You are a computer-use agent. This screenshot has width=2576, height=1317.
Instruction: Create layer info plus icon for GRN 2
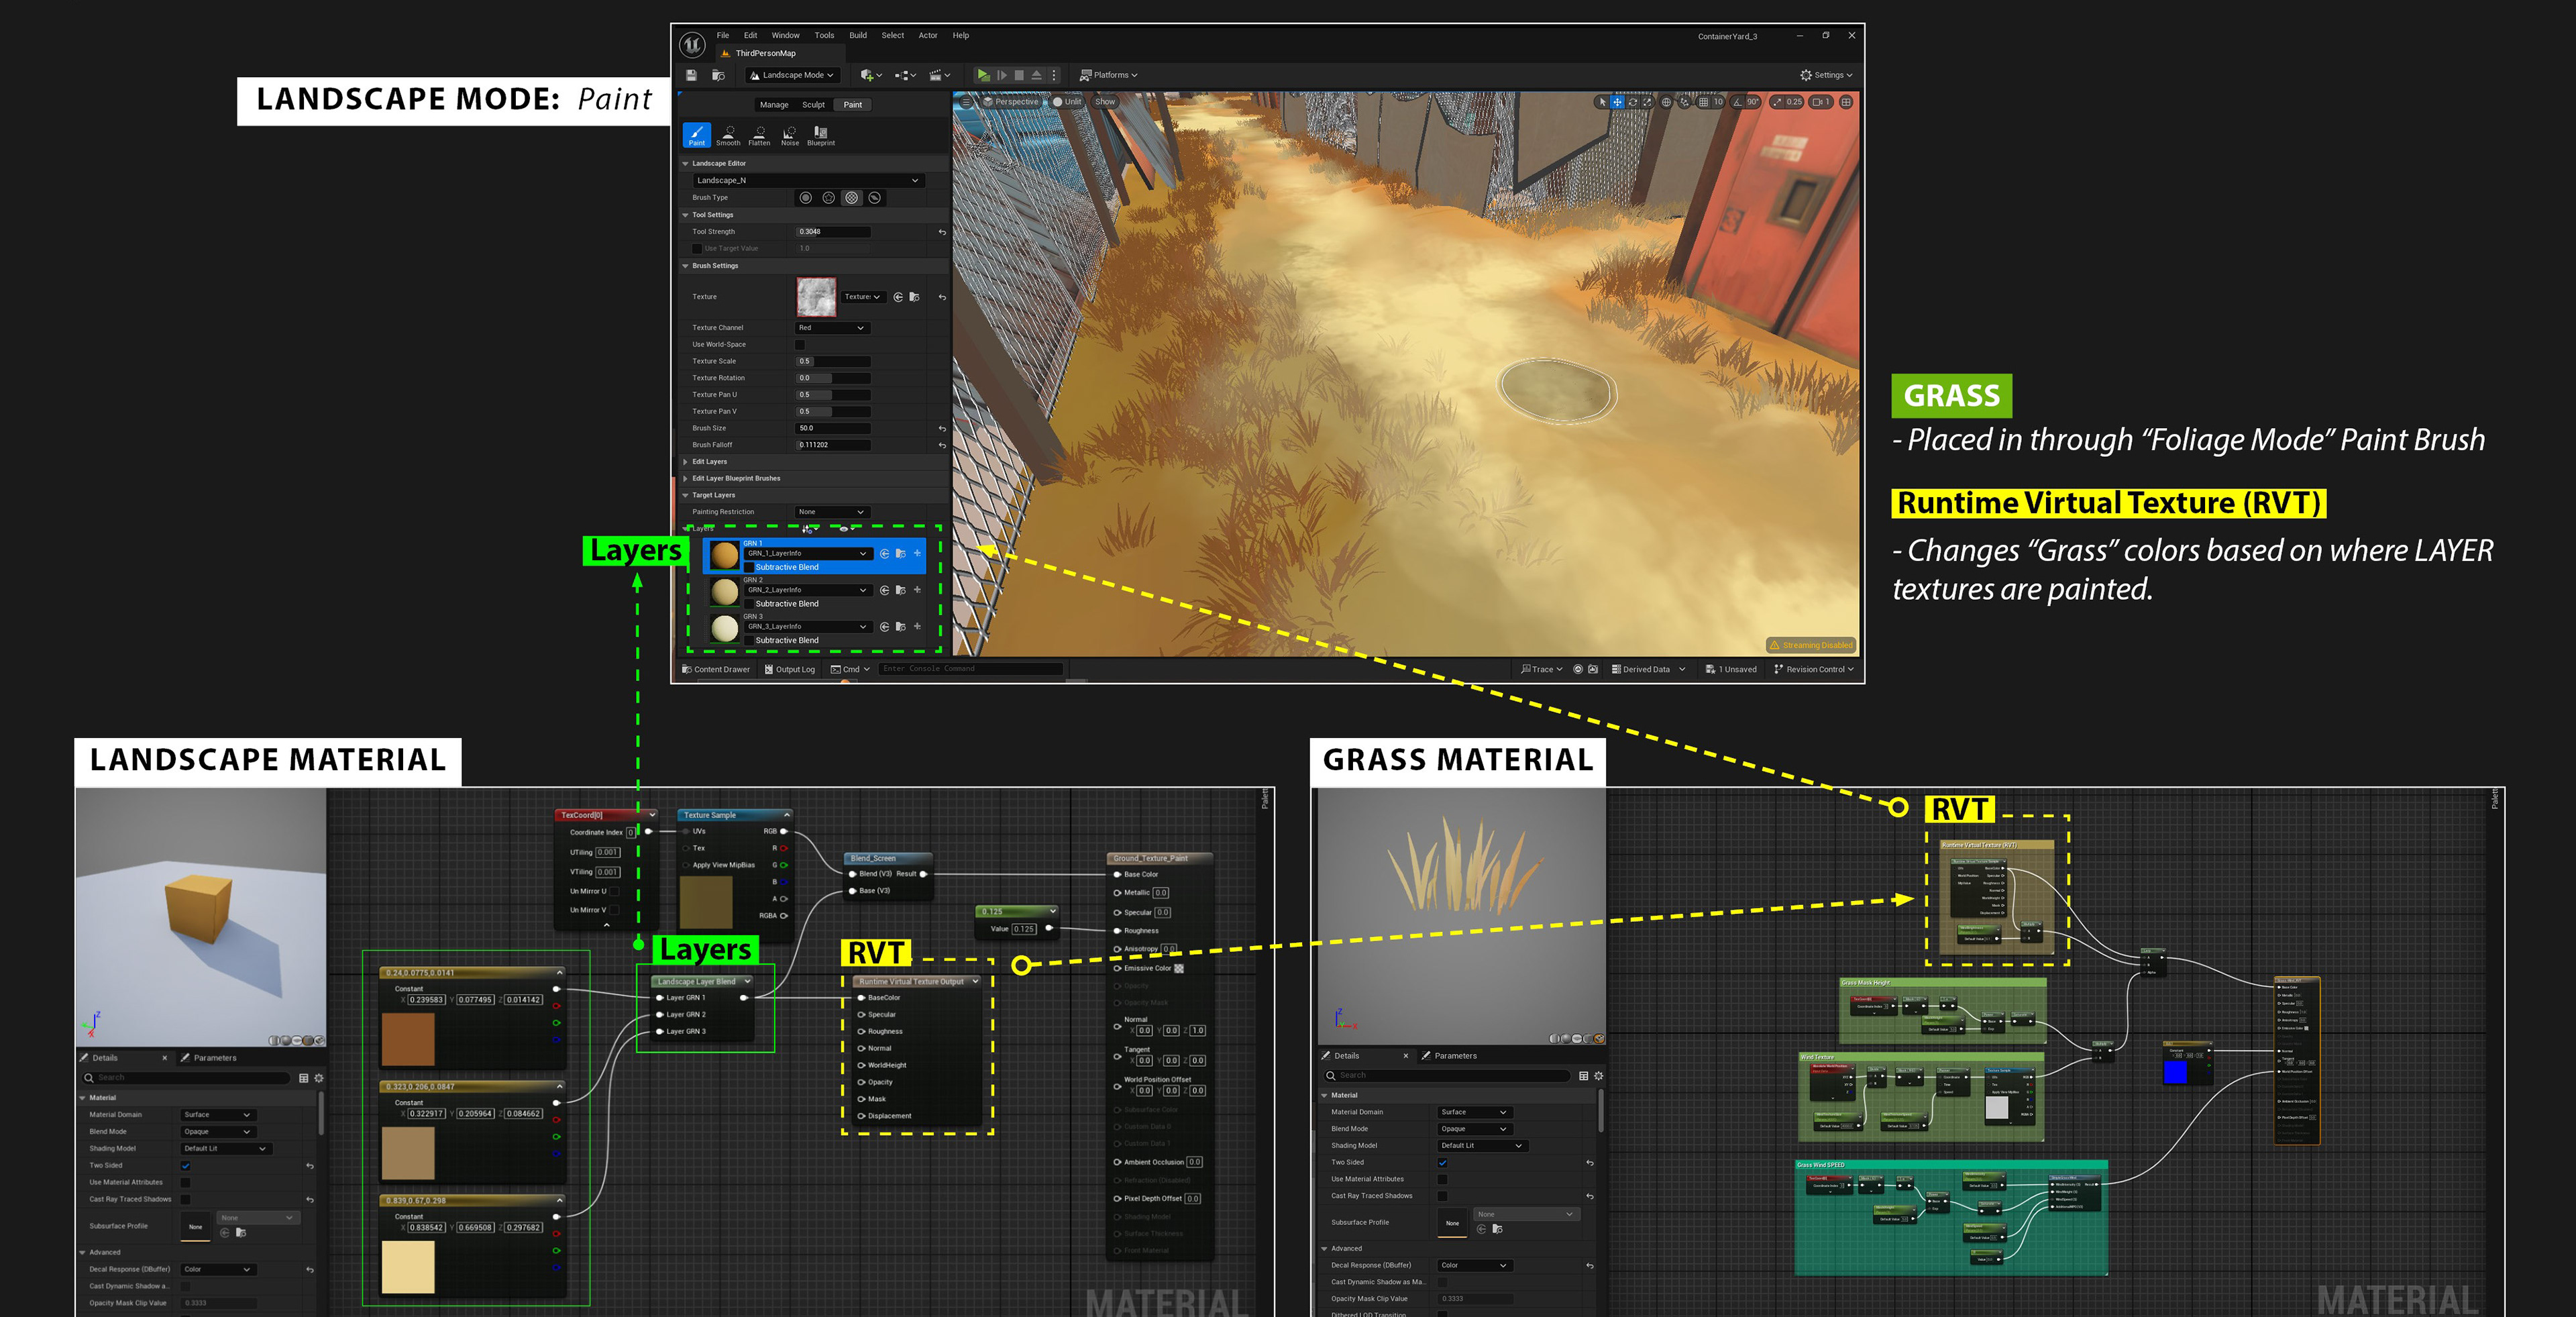pos(917,590)
